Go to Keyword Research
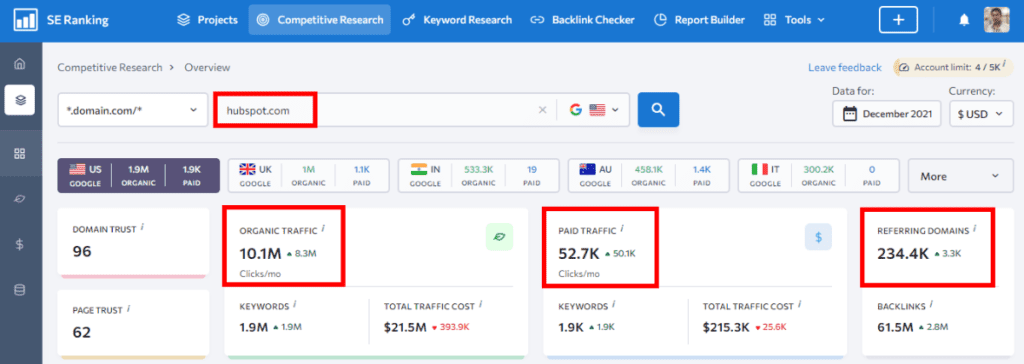Viewport: 1024px width, 364px height. (x=457, y=20)
